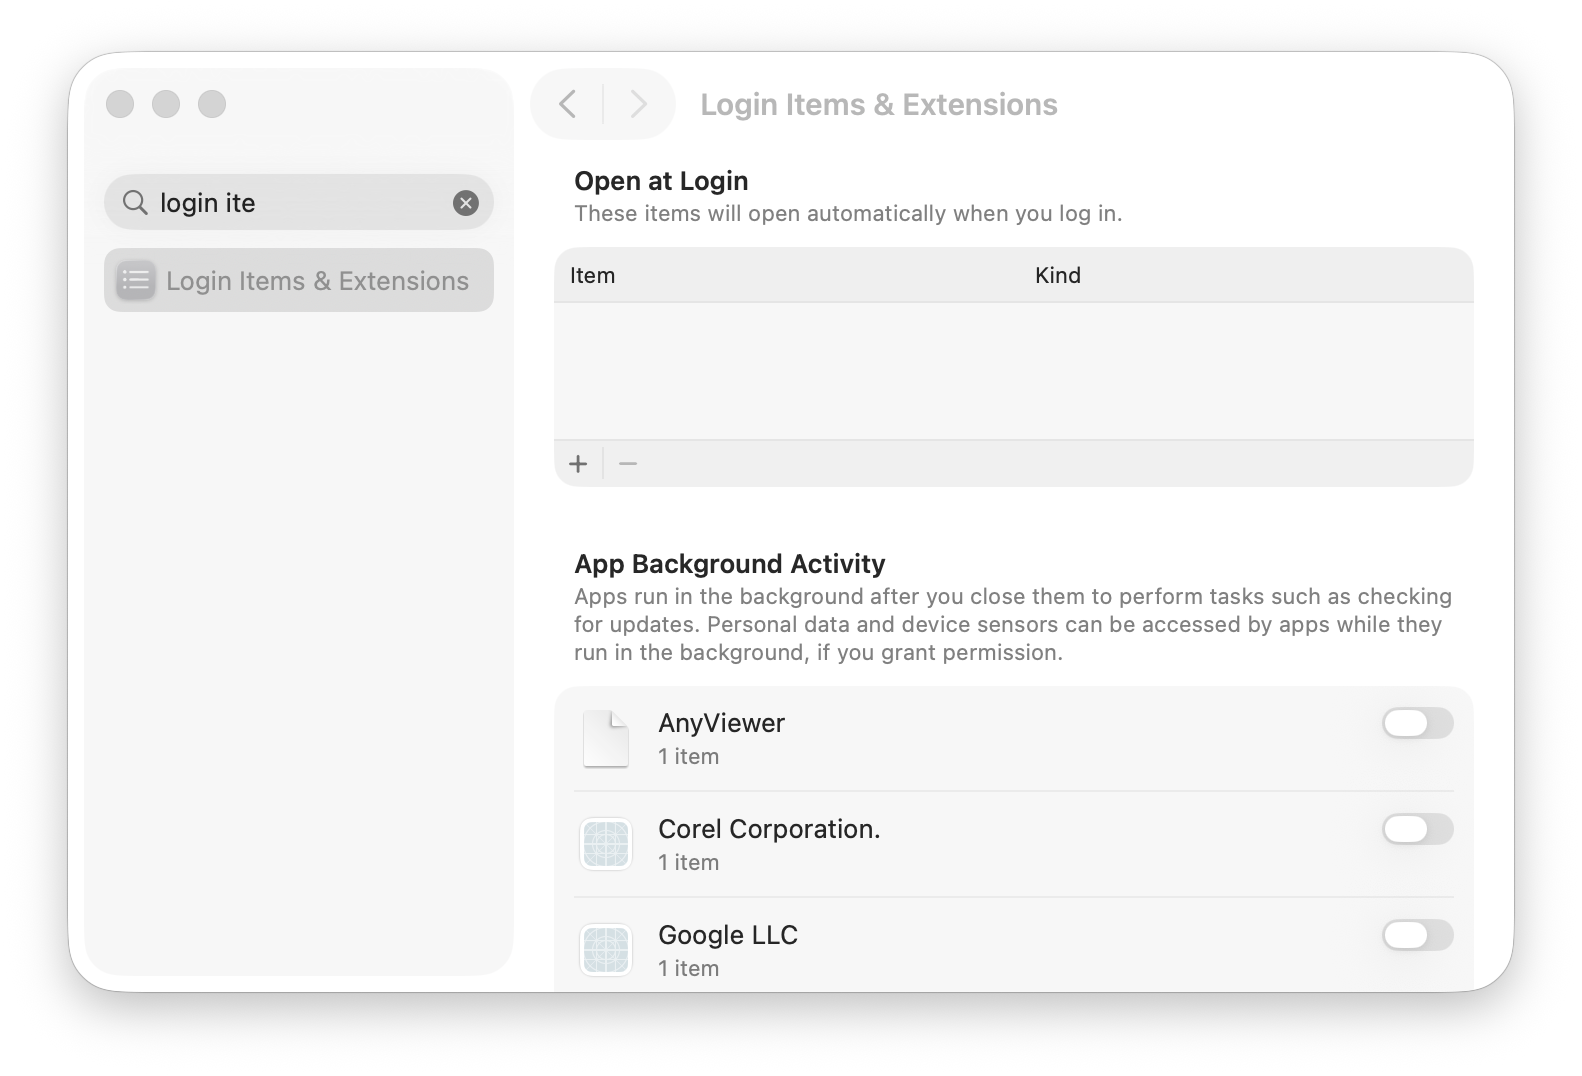Click the Corel Corporation app icon

point(606,845)
